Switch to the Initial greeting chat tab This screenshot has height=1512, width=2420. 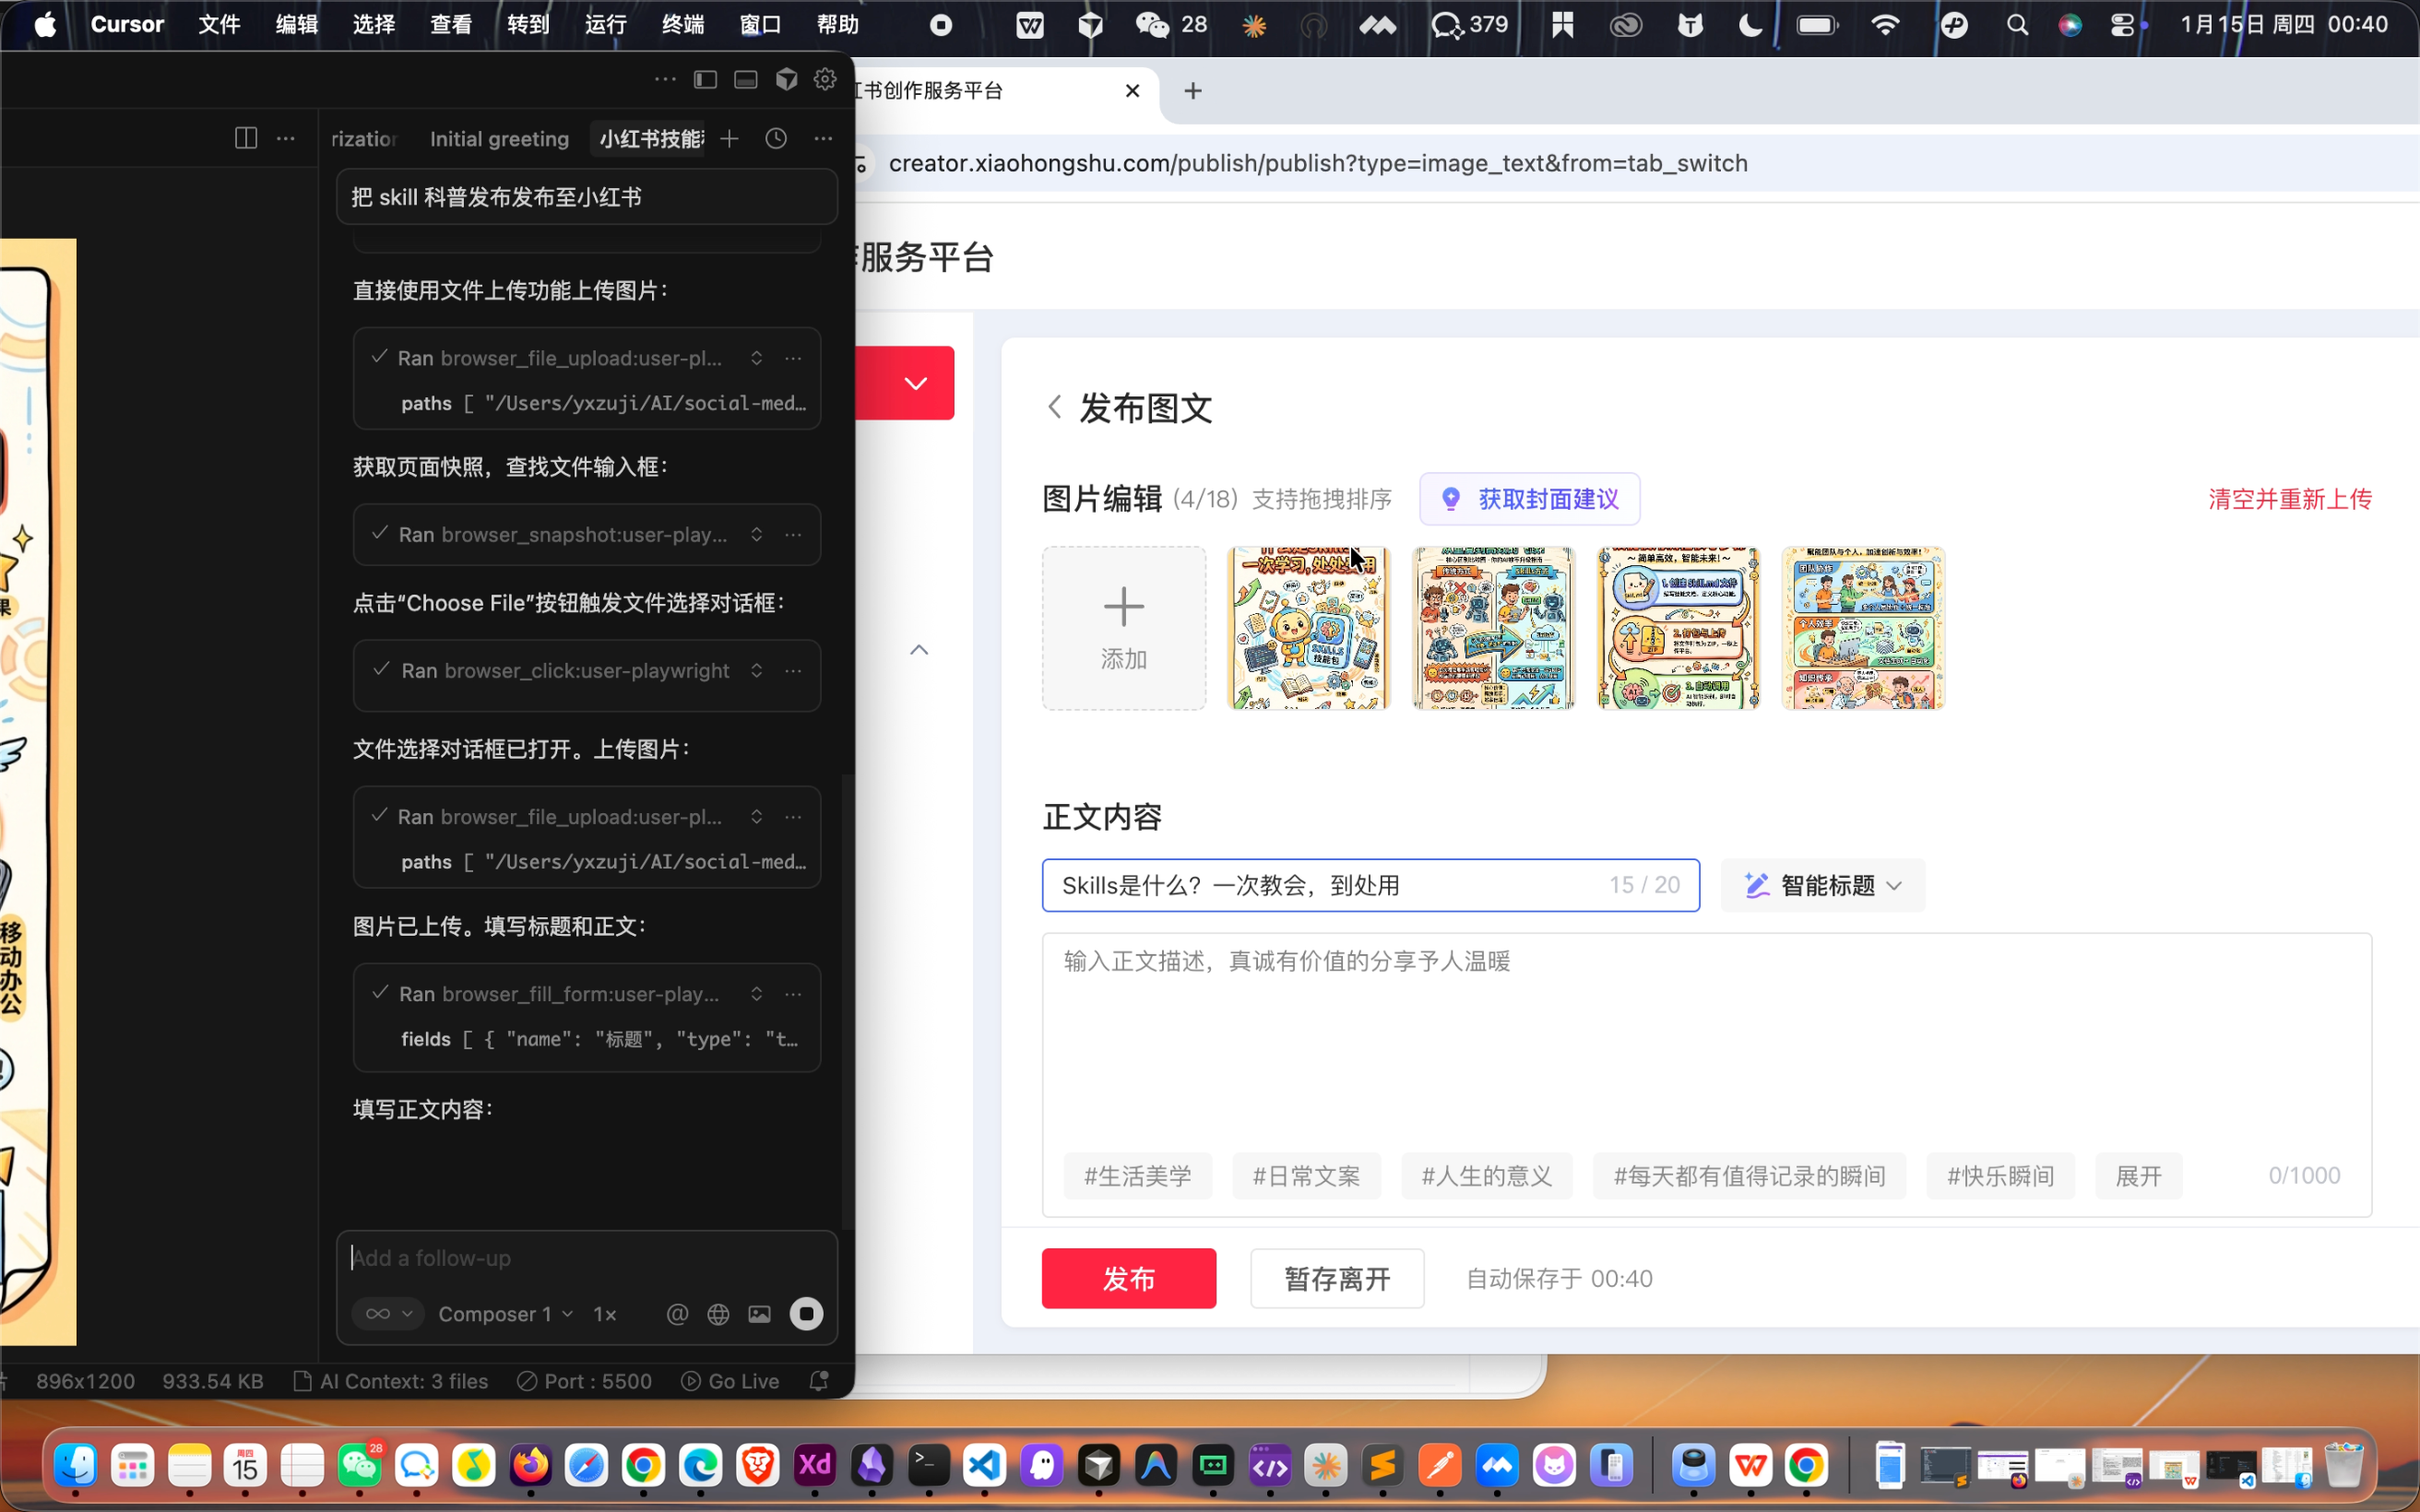pos(499,138)
